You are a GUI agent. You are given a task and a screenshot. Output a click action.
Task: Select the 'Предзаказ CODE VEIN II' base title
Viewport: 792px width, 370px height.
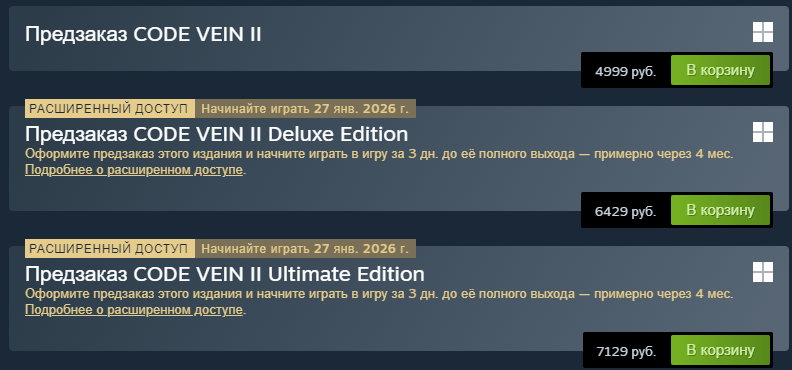point(143,34)
